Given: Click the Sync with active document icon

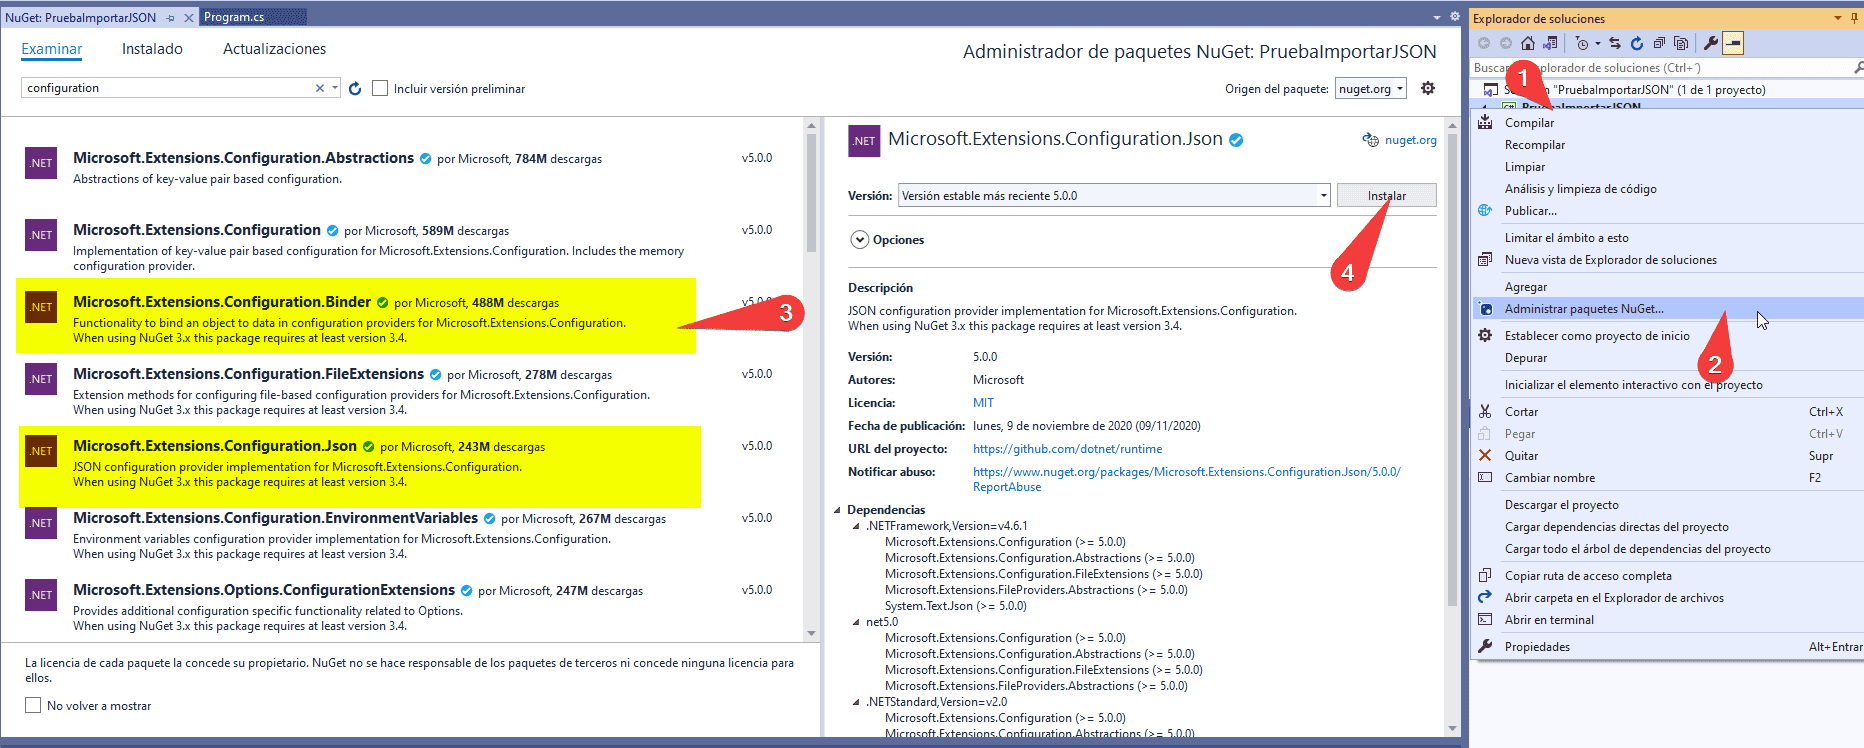Looking at the screenshot, I should (x=1614, y=43).
